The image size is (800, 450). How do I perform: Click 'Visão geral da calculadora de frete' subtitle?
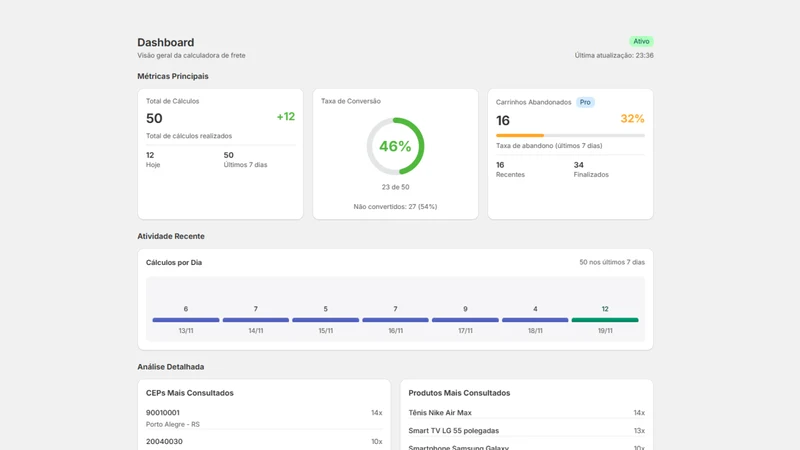pyautogui.click(x=191, y=55)
